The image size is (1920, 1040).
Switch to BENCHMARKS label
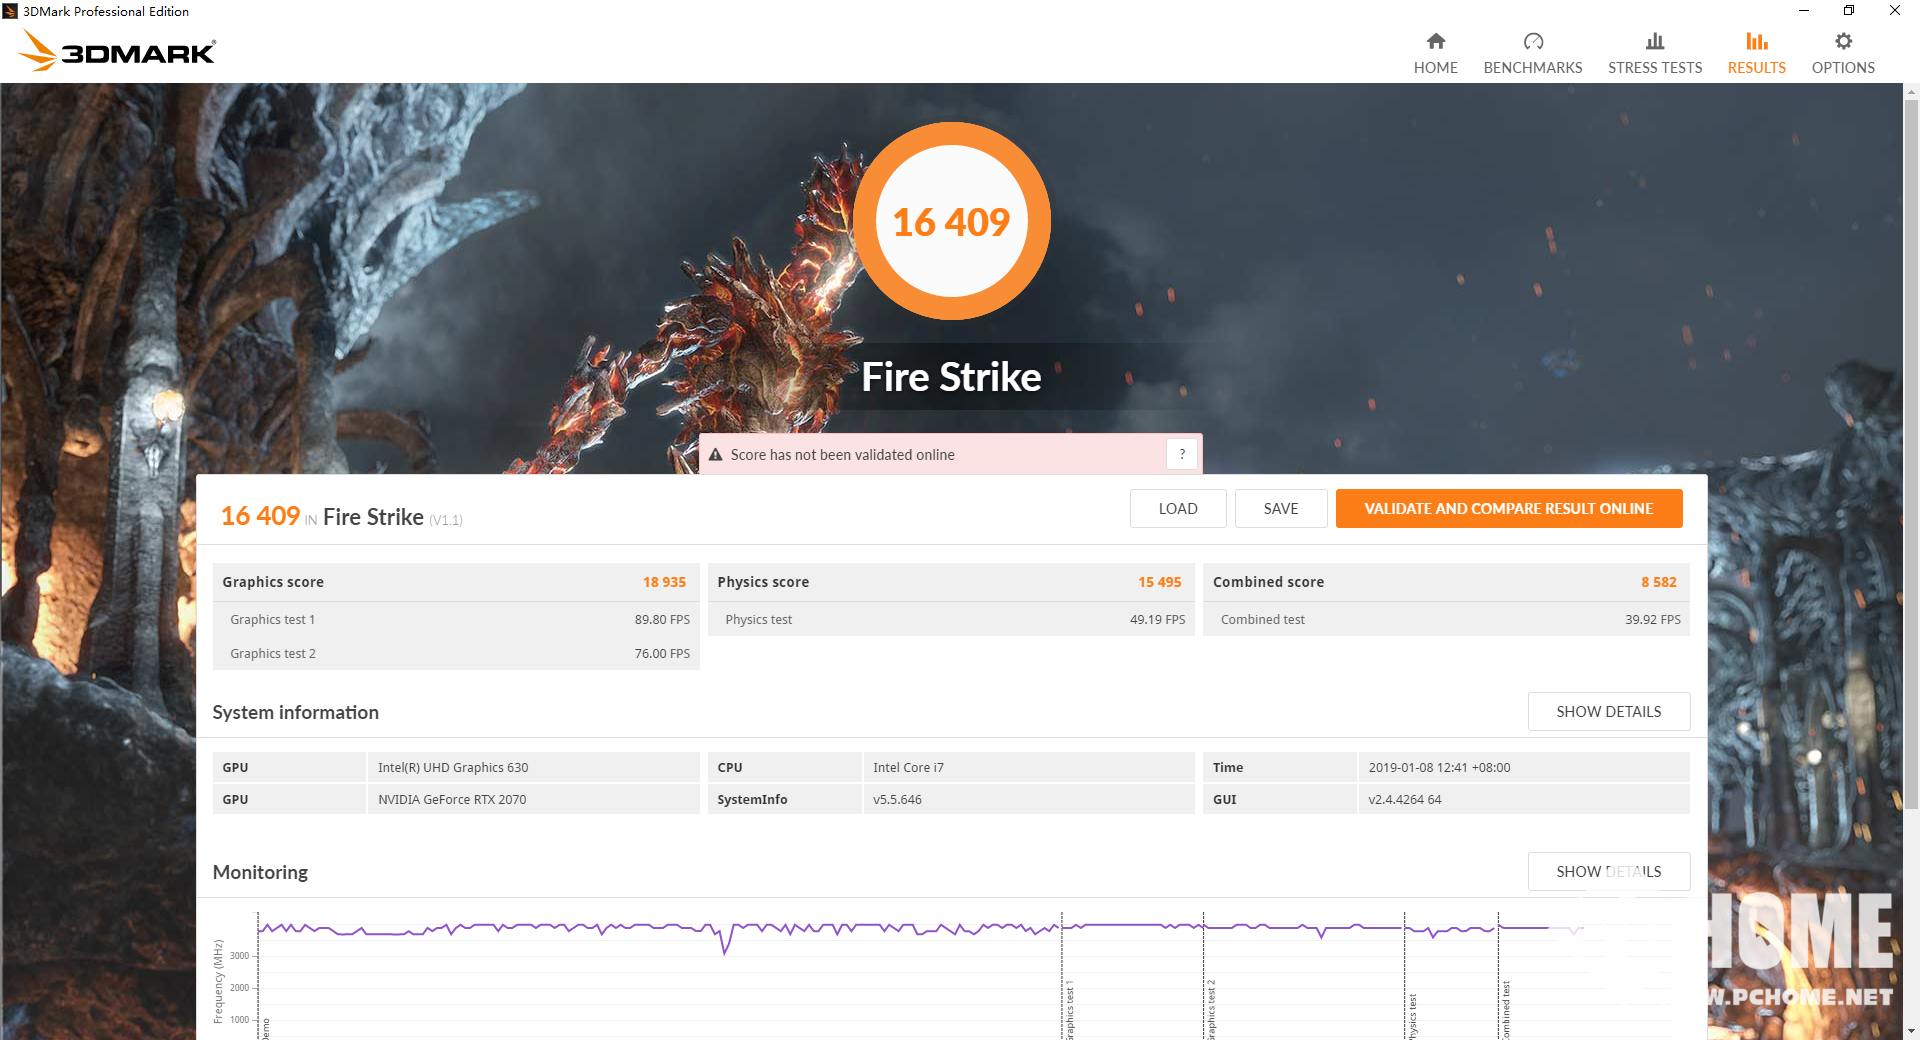(1533, 68)
